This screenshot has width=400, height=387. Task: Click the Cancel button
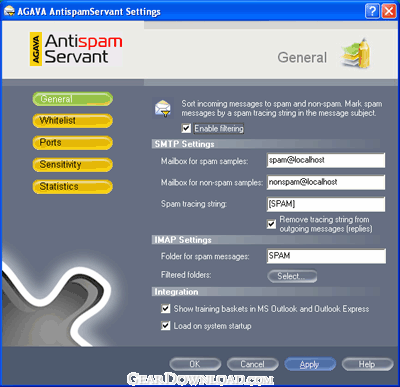point(253,364)
